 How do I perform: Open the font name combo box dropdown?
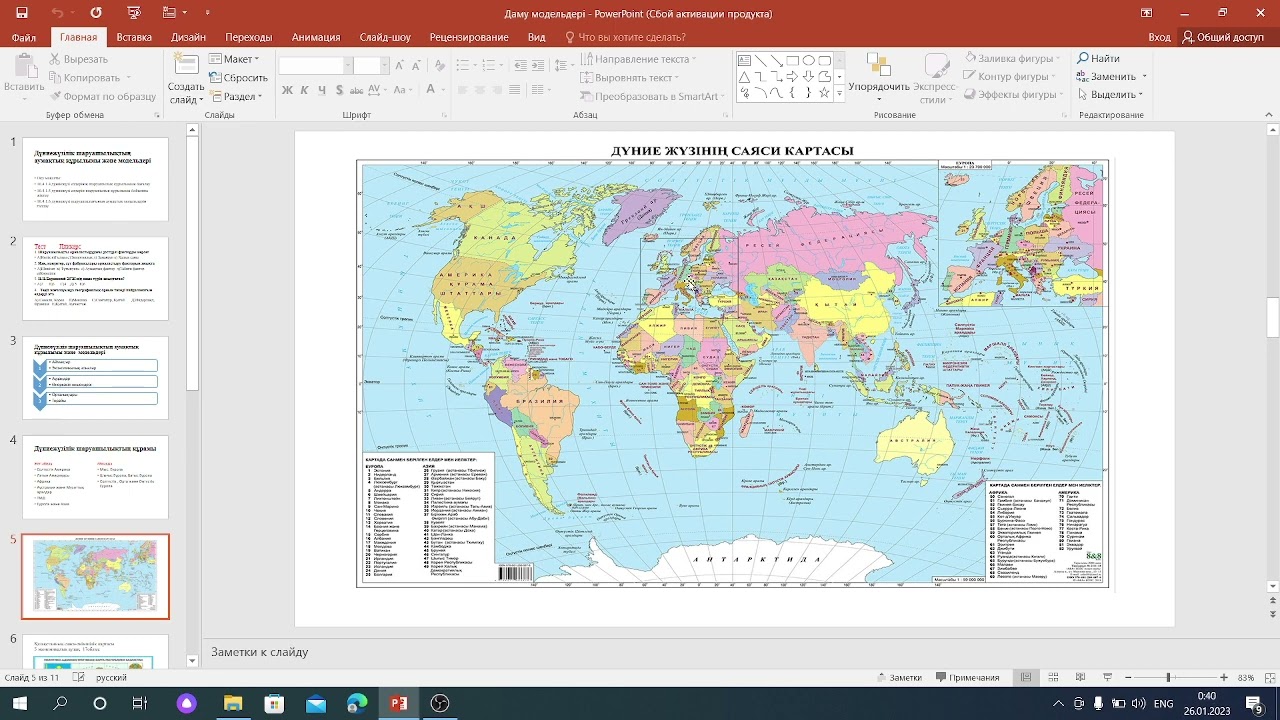point(347,65)
